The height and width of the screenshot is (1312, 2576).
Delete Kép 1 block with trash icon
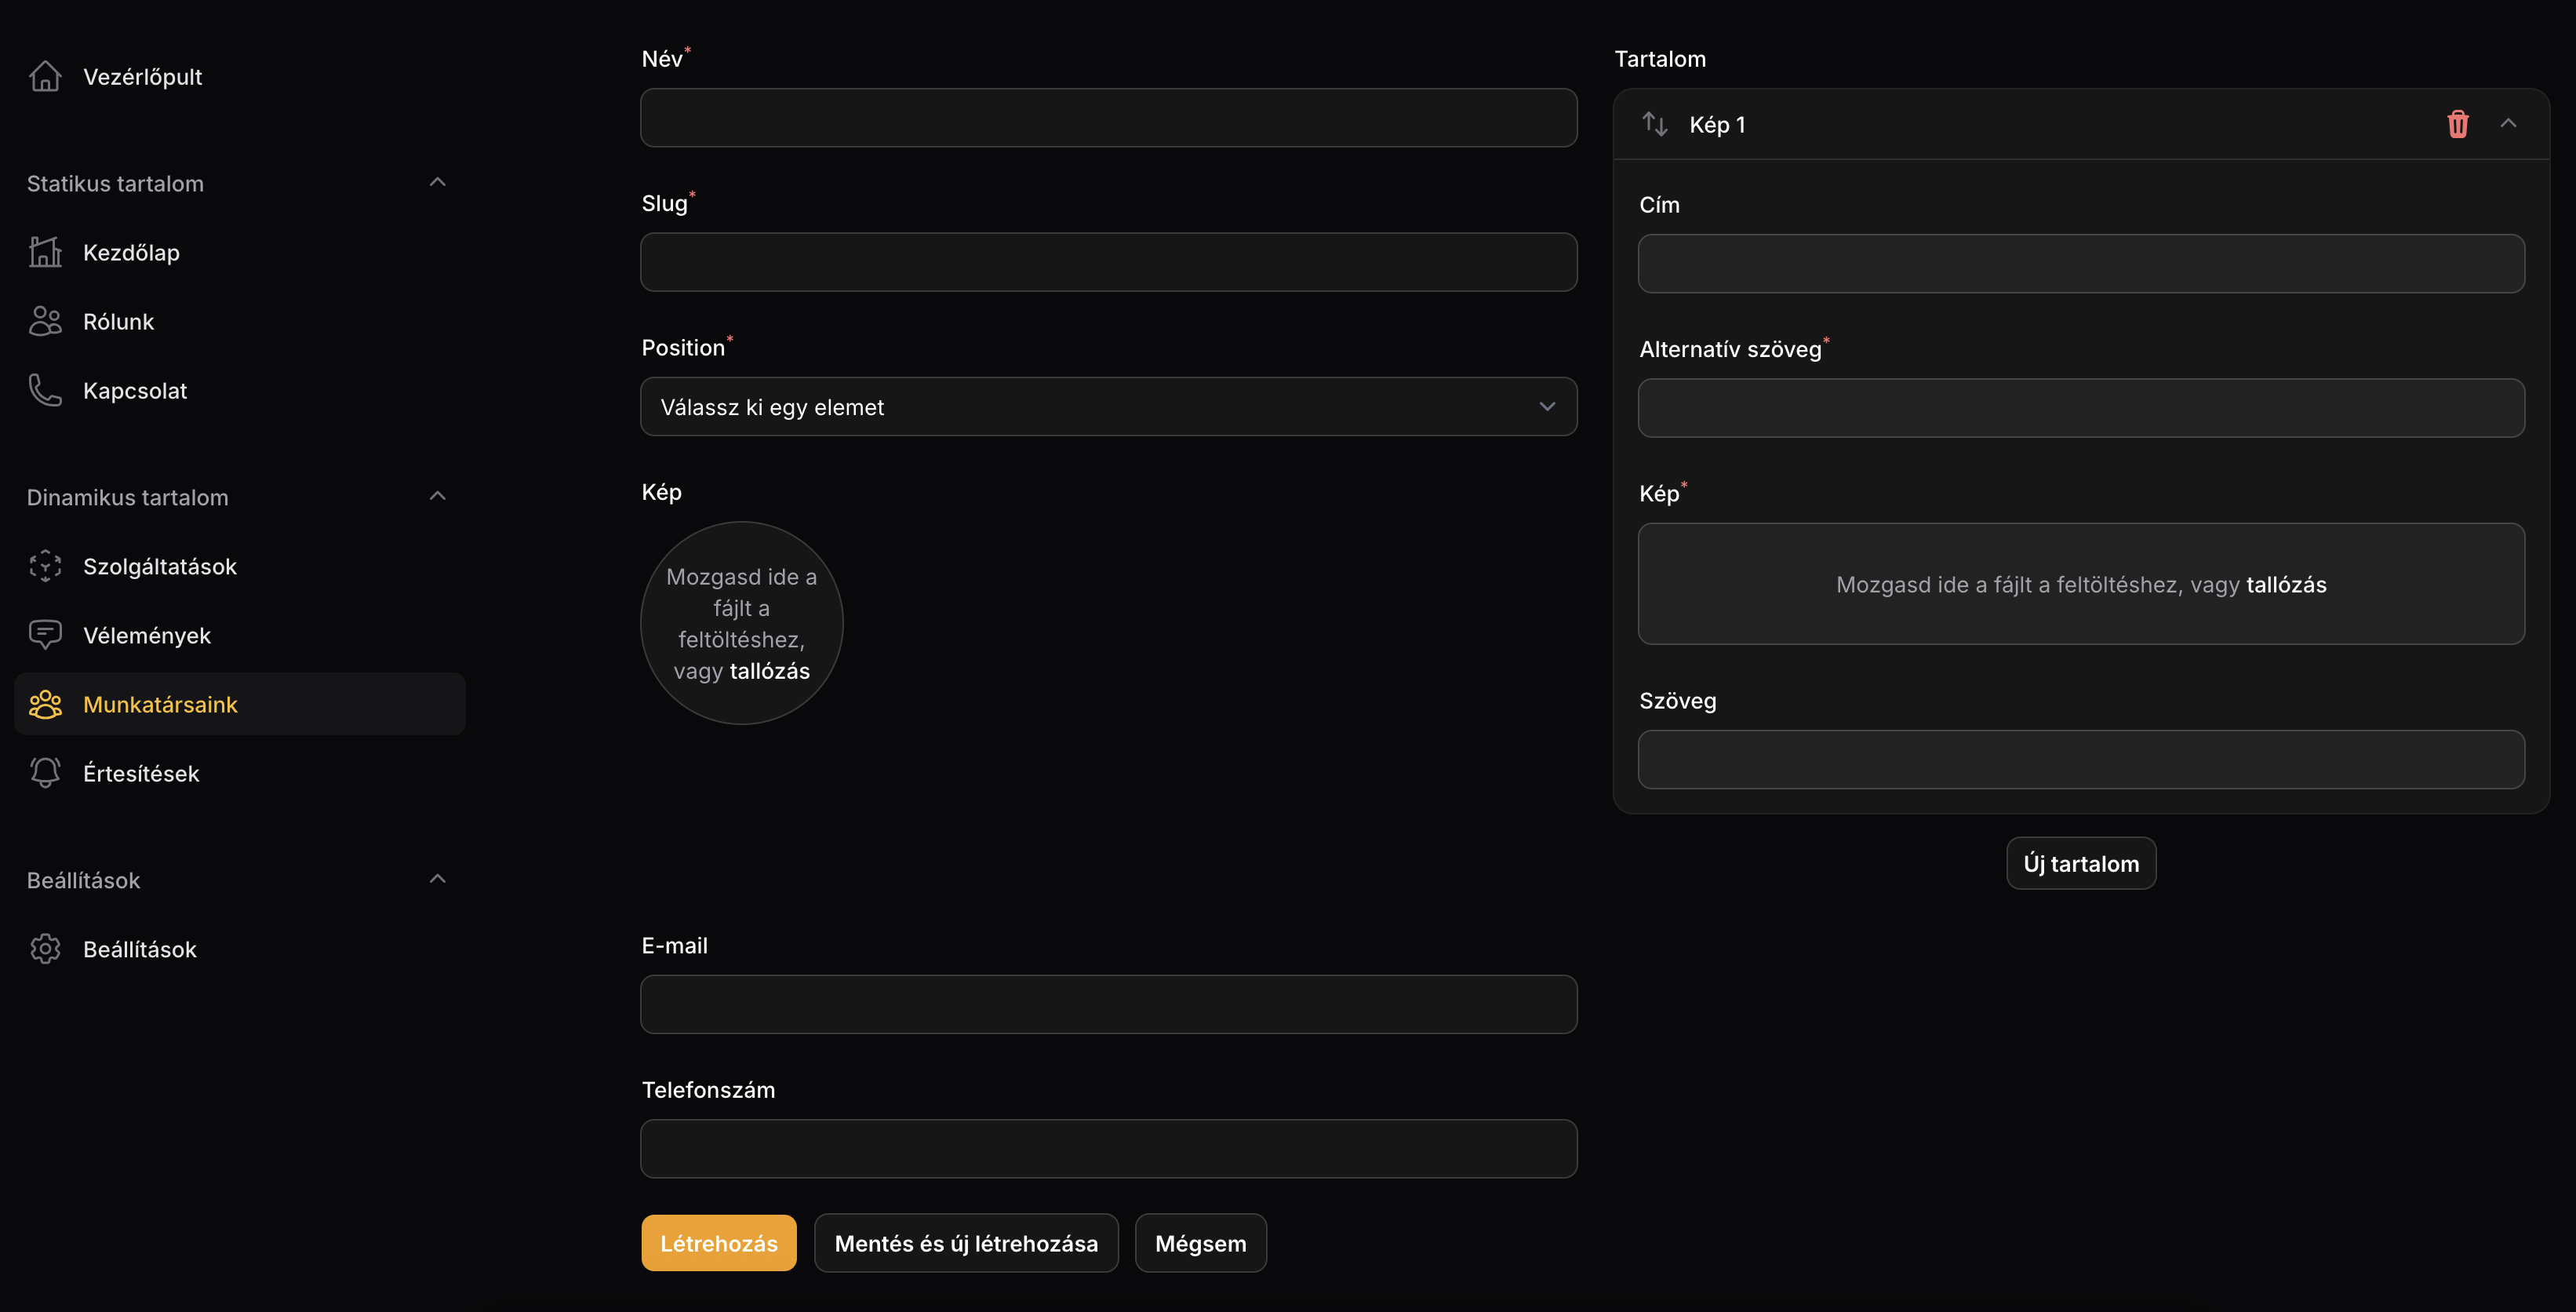(2458, 124)
